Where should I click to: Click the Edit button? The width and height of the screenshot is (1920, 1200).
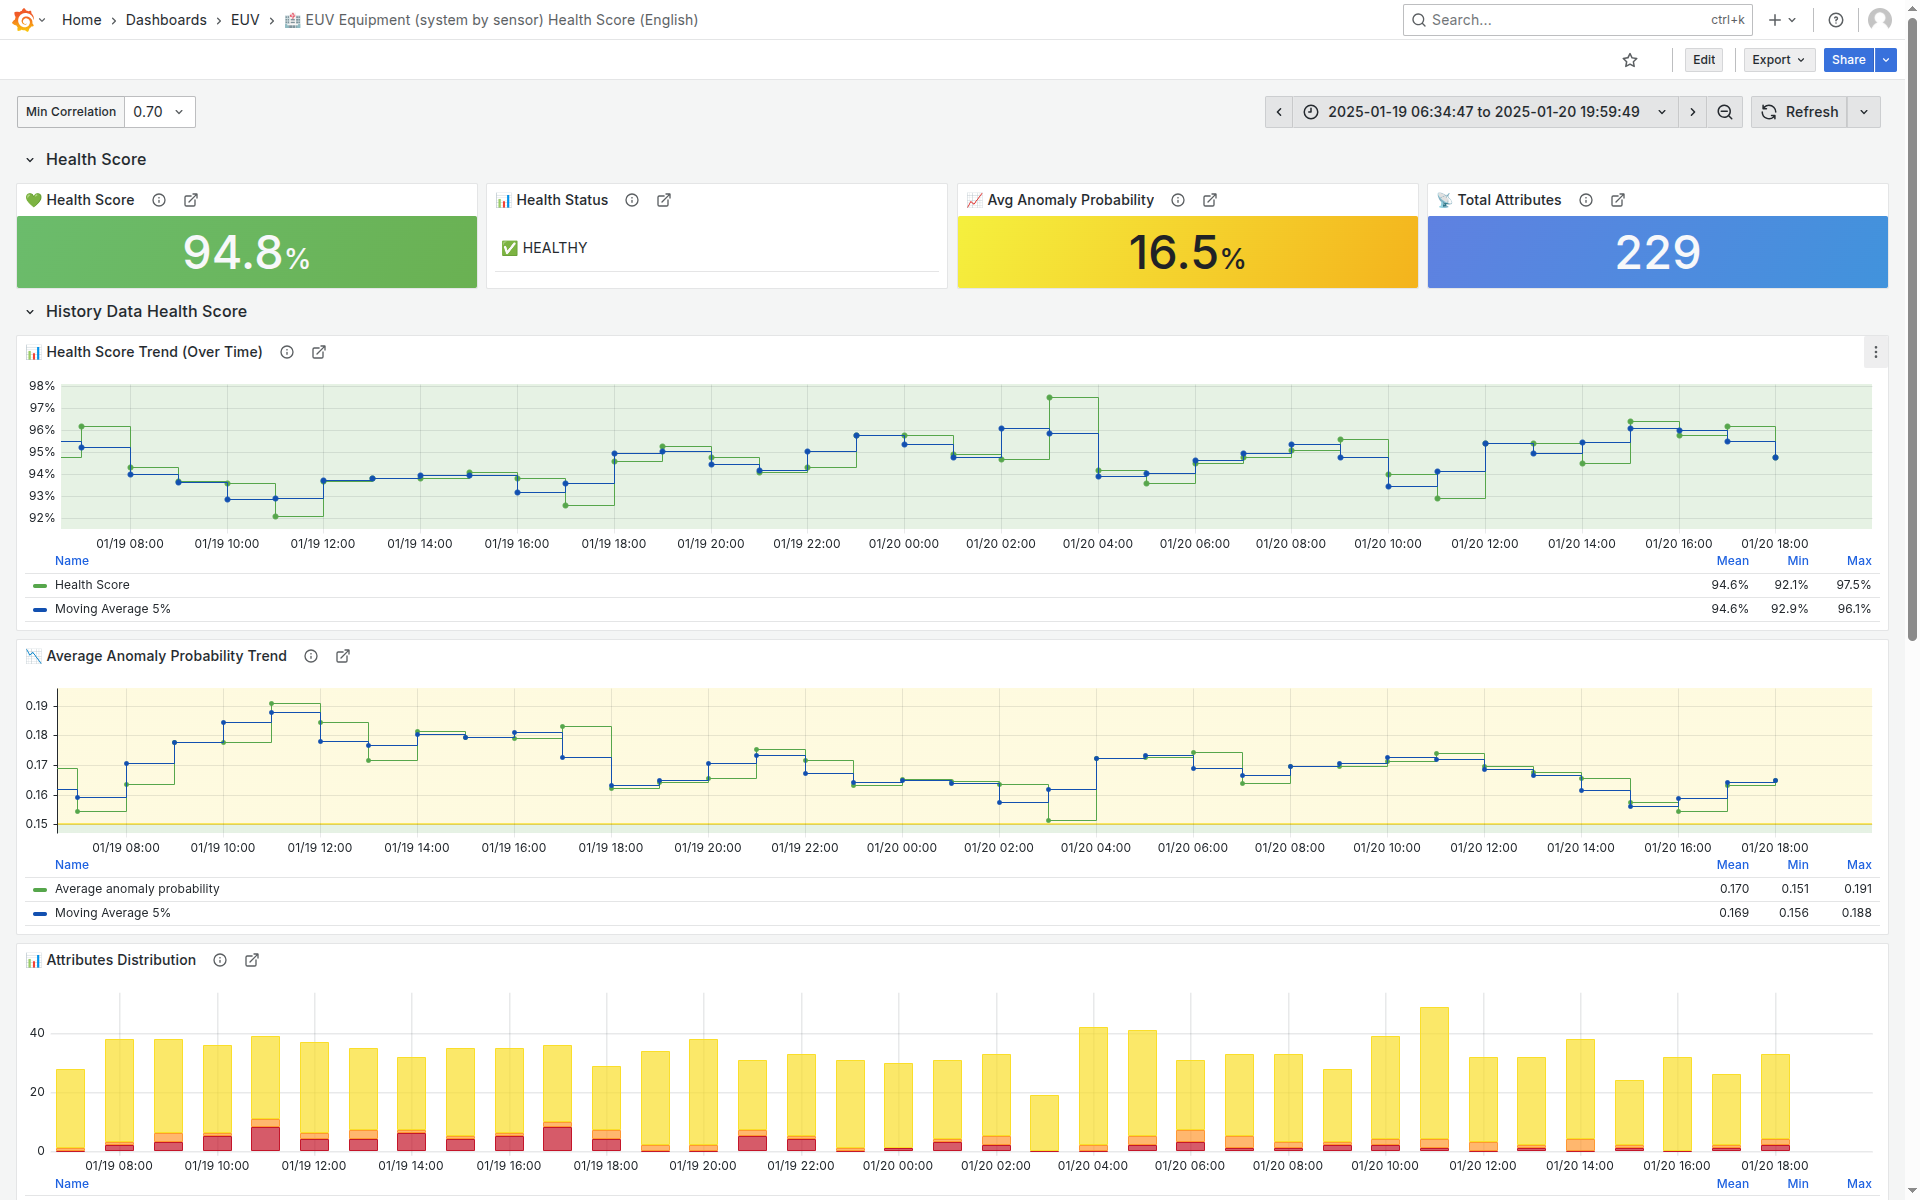click(1703, 60)
